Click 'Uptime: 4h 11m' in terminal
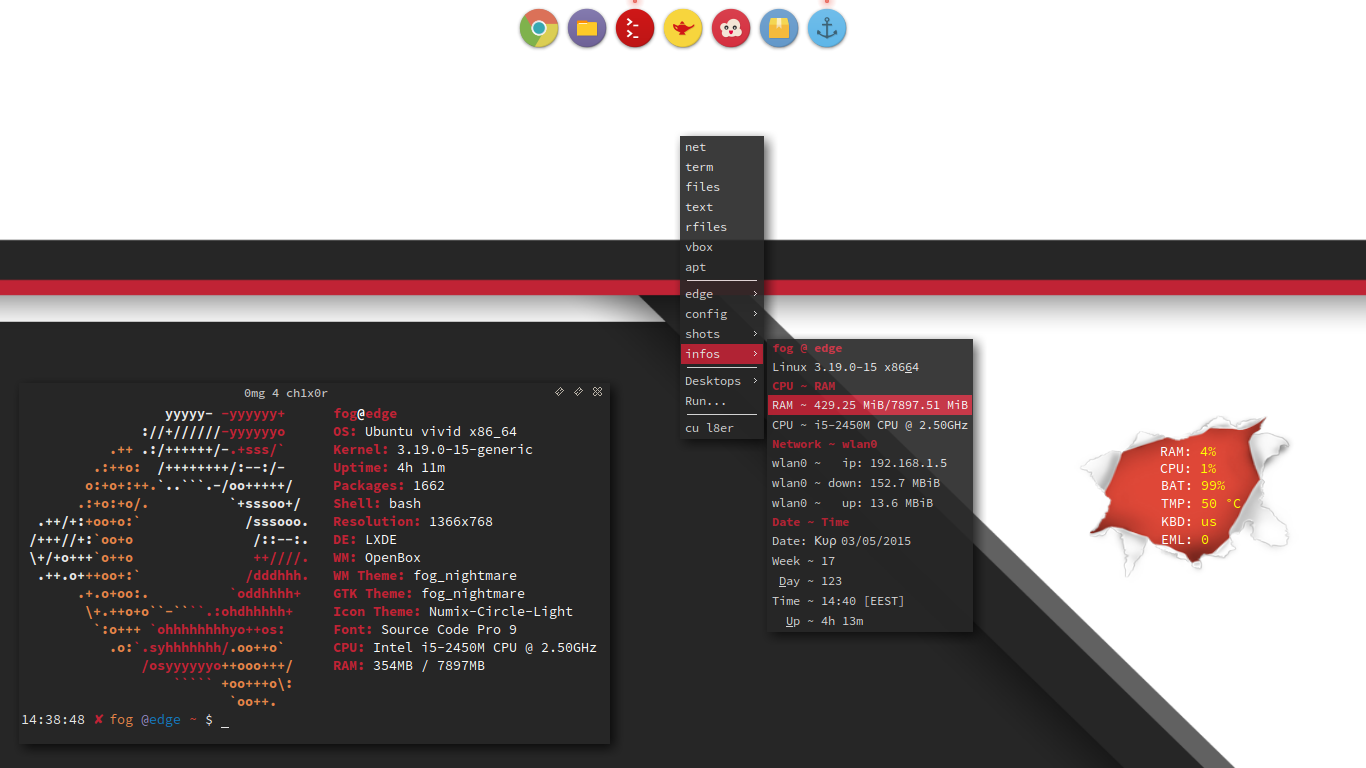 tap(389, 468)
